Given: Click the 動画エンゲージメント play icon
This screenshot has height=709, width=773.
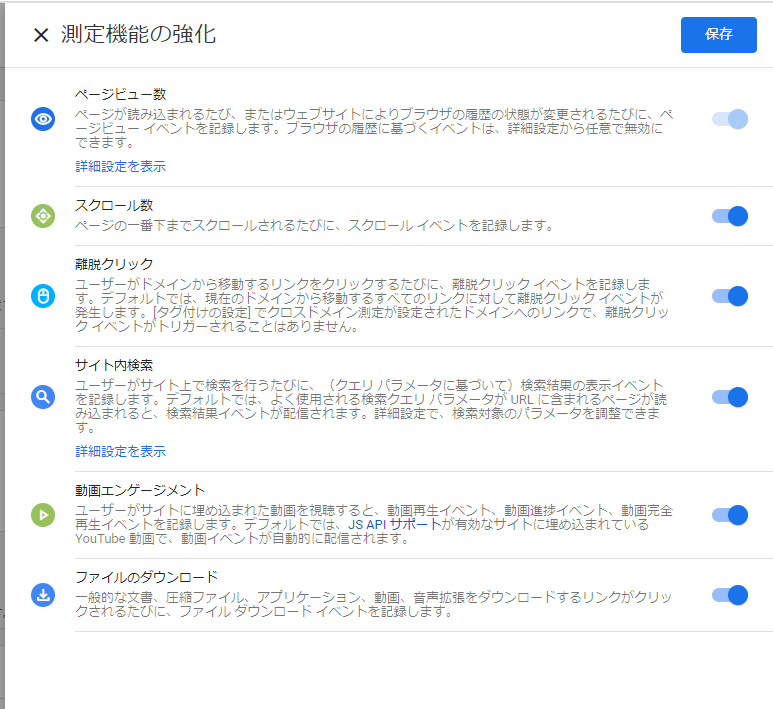Looking at the screenshot, I should pos(43,515).
